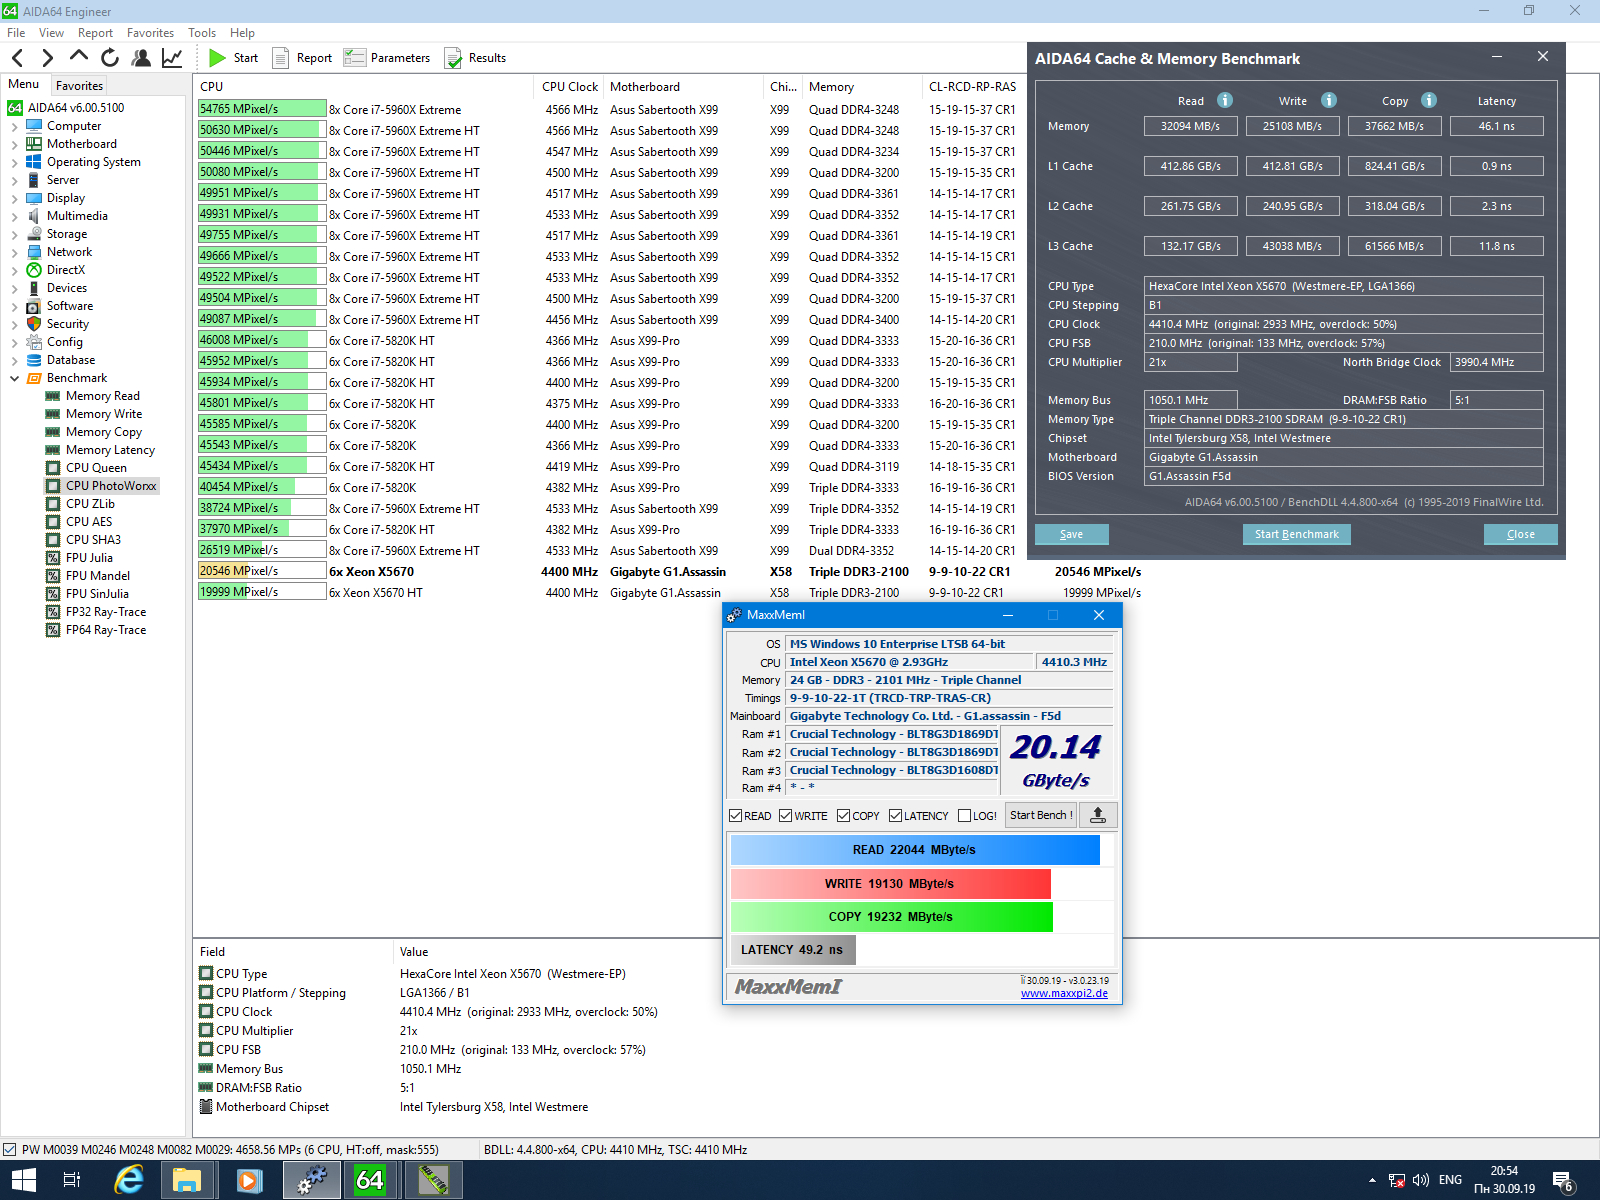Show hidden system tray icons
The image size is (1600, 1200).
(1372, 1181)
